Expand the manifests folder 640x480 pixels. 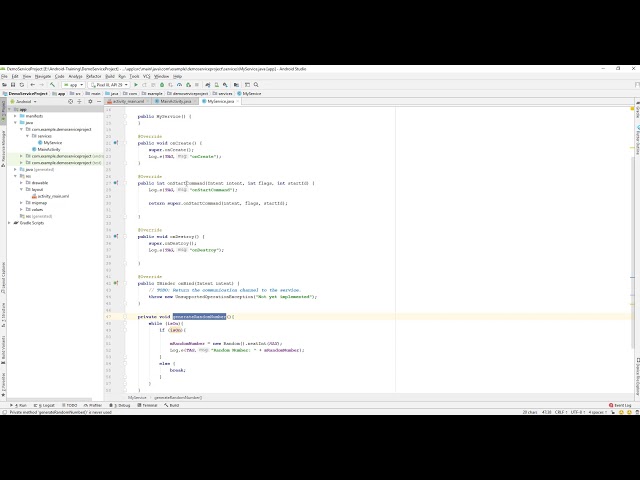tap(16, 116)
